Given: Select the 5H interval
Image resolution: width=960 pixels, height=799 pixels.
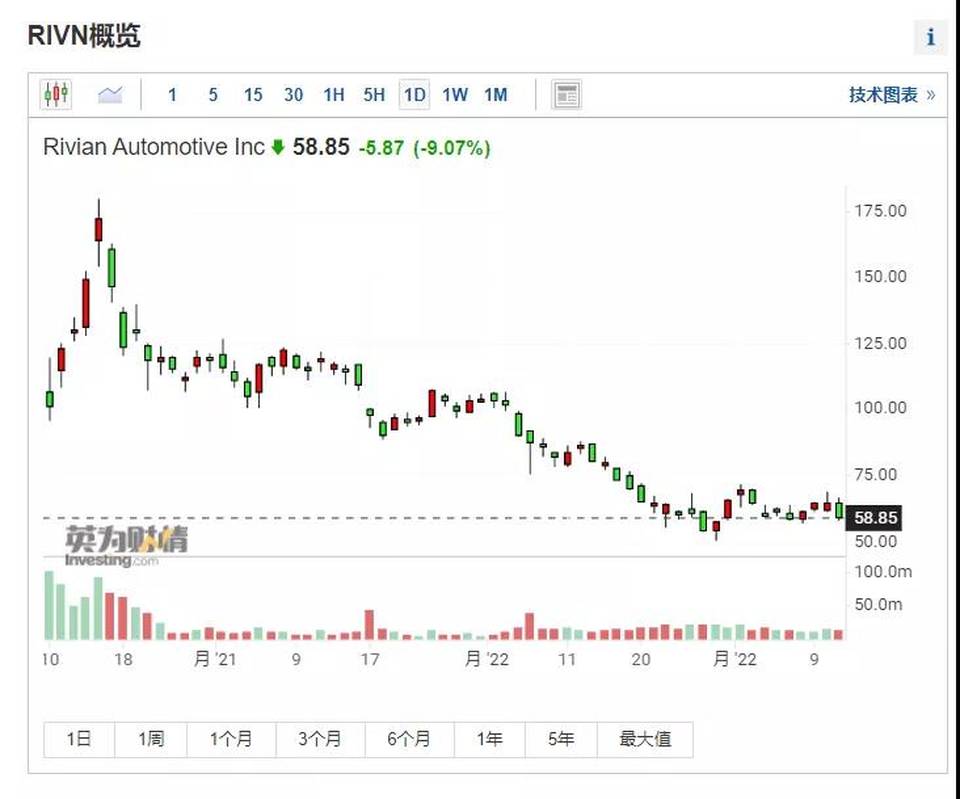Looking at the screenshot, I should [x=374, y=95].
